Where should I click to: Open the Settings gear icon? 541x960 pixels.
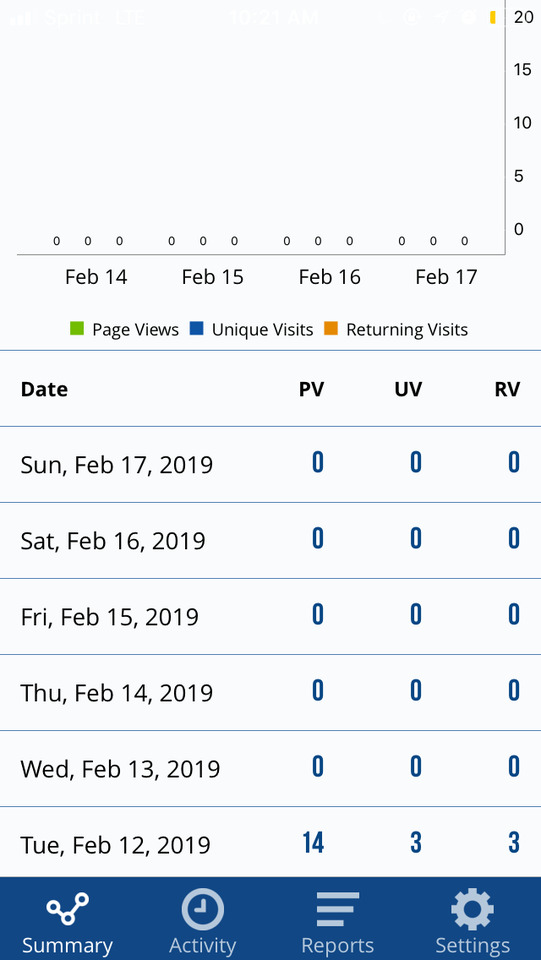(x=472, y=909)
